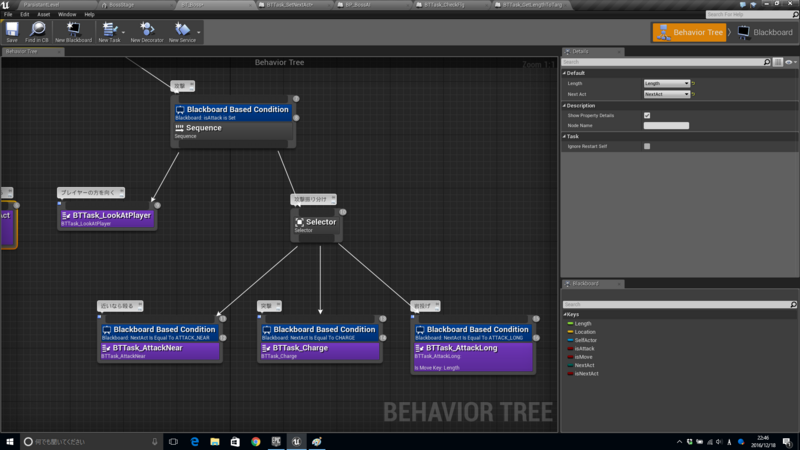Open the Asset menu
This screenshot has width=800, height=450.
click(43, 14)
